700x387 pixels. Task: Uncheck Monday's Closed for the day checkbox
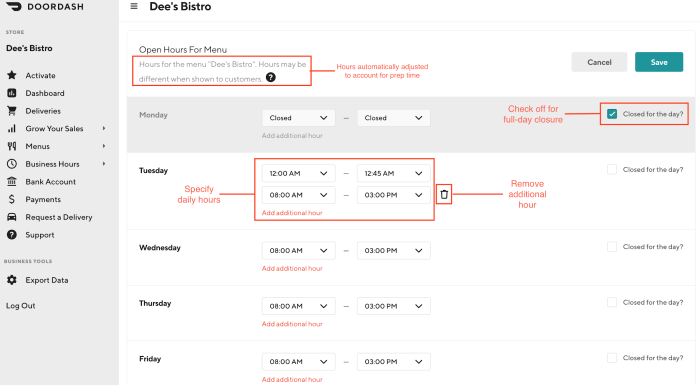(612, 114)
